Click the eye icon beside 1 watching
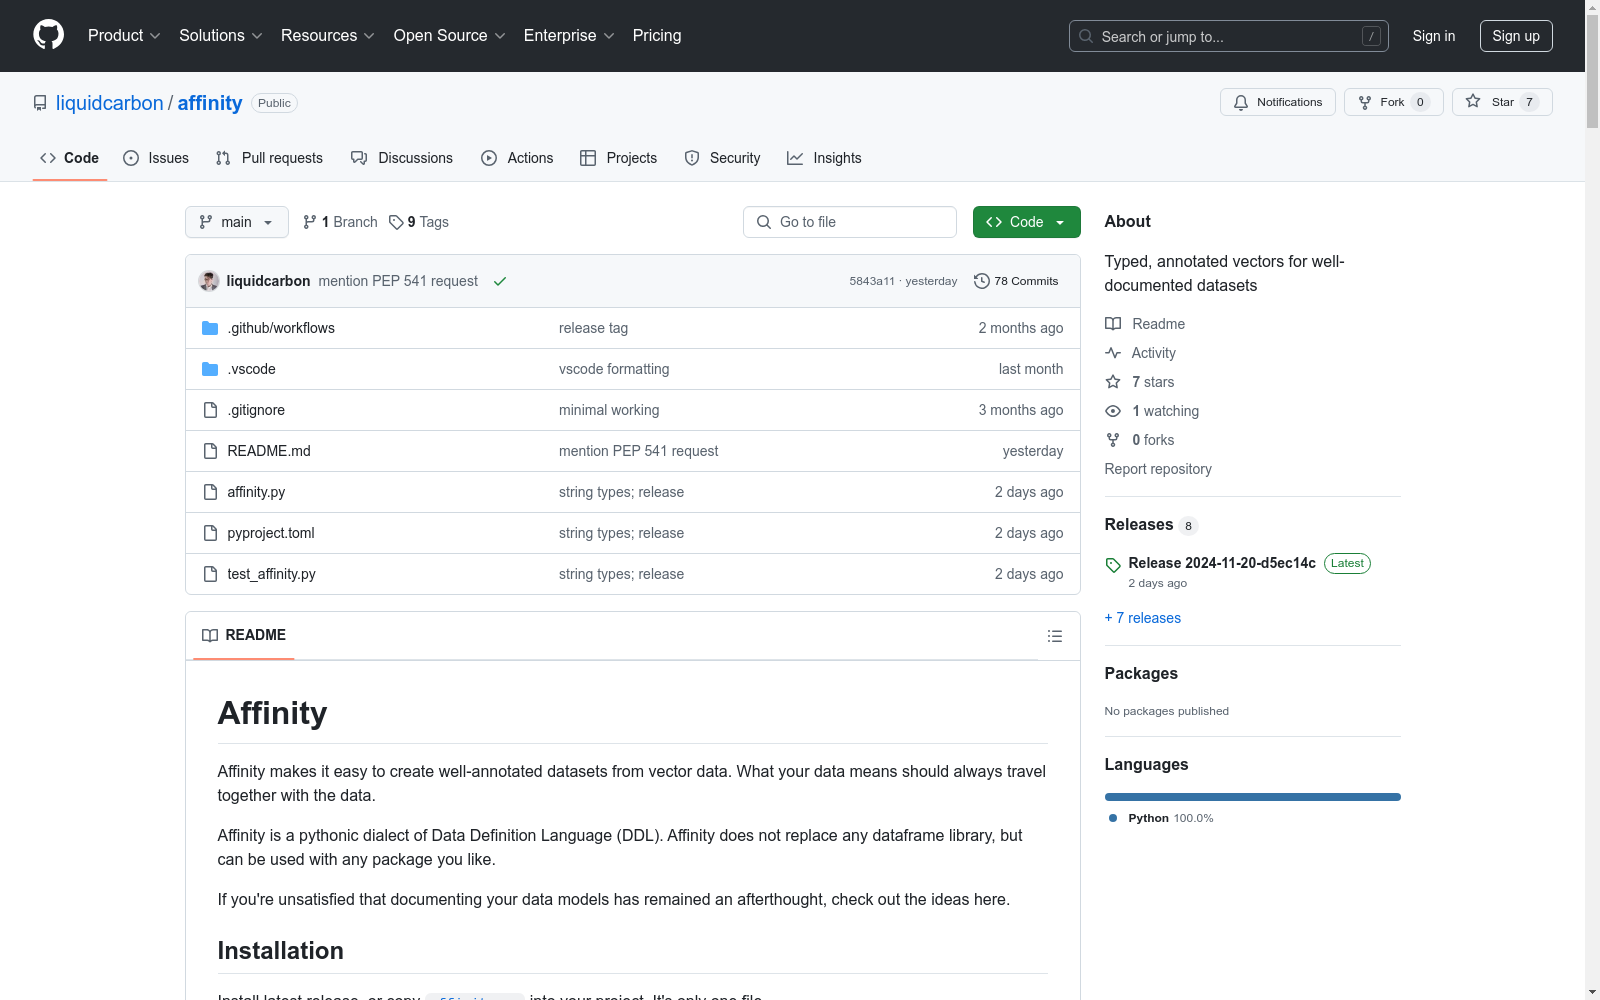1600x1000 pixels. point(1113,411)
